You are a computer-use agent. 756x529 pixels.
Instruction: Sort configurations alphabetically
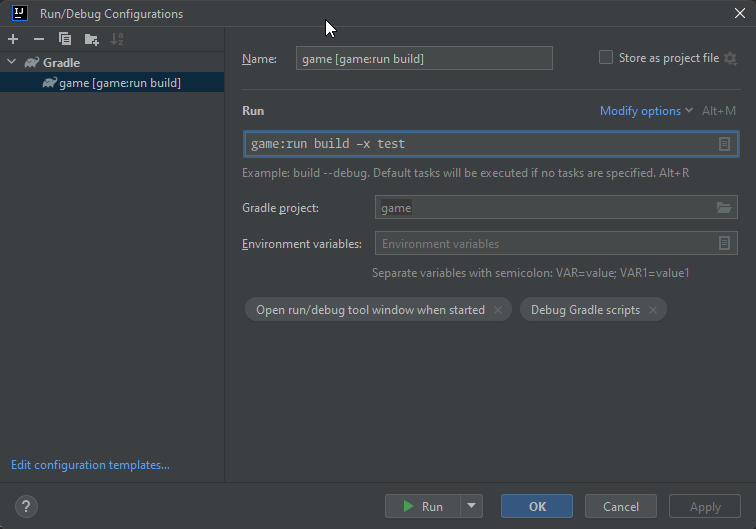[x=117, y=39]
